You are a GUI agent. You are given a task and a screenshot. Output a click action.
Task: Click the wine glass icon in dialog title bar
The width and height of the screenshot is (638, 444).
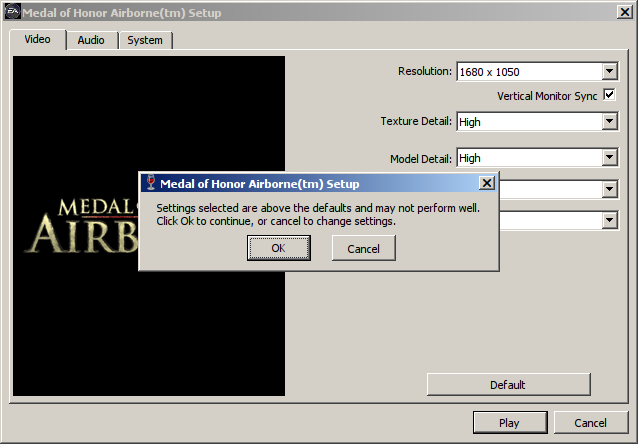coord(151,183)
